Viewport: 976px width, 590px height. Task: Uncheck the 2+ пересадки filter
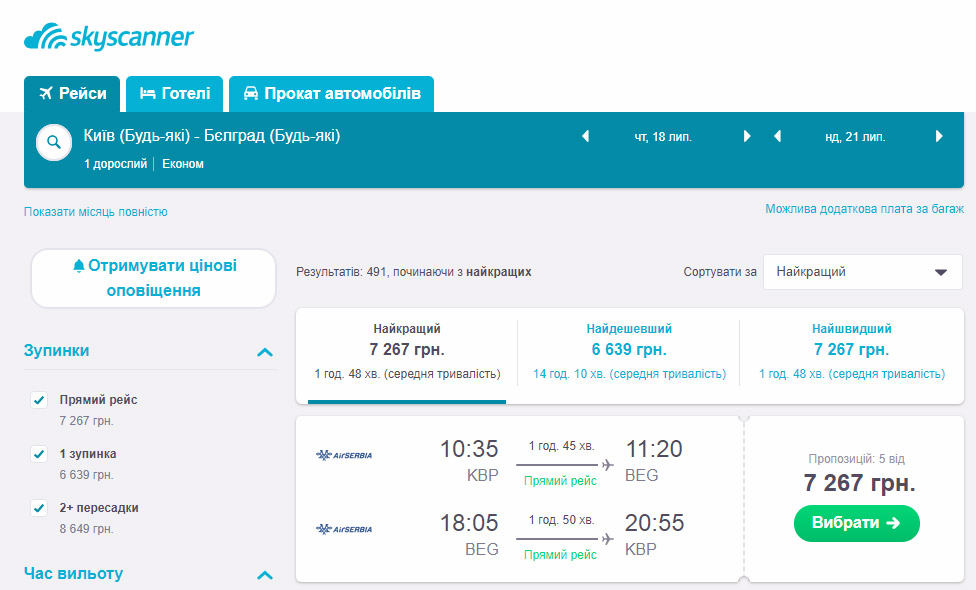pos(39,508)
